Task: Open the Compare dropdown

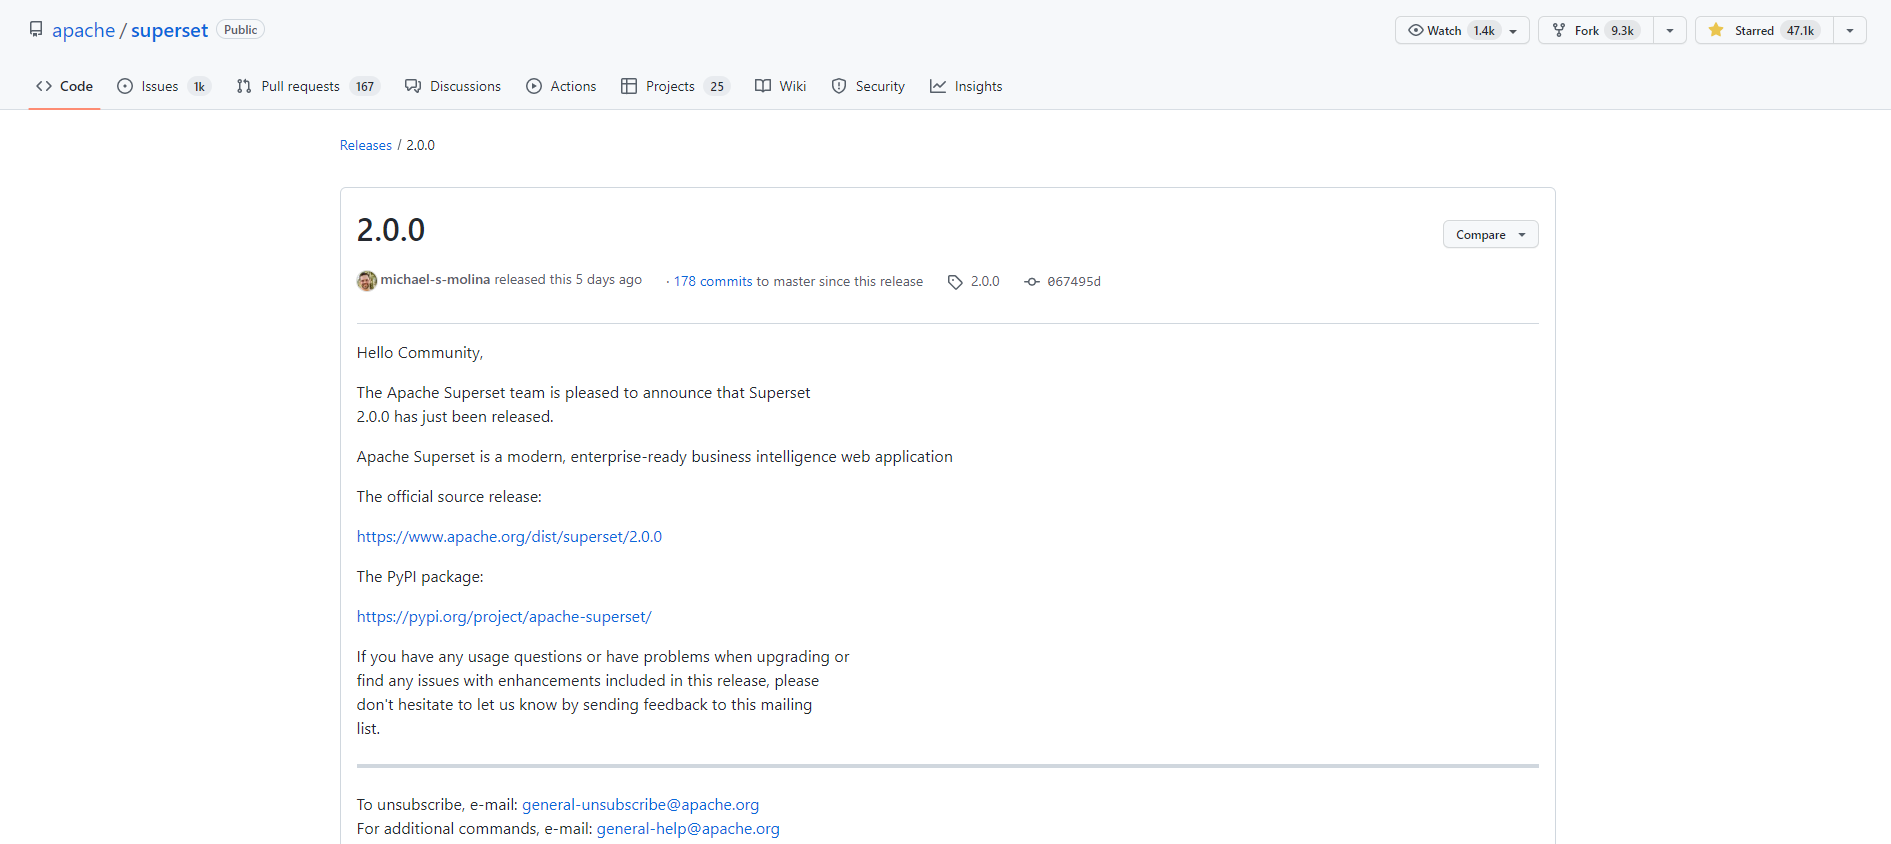Action: pos(1490,235)
